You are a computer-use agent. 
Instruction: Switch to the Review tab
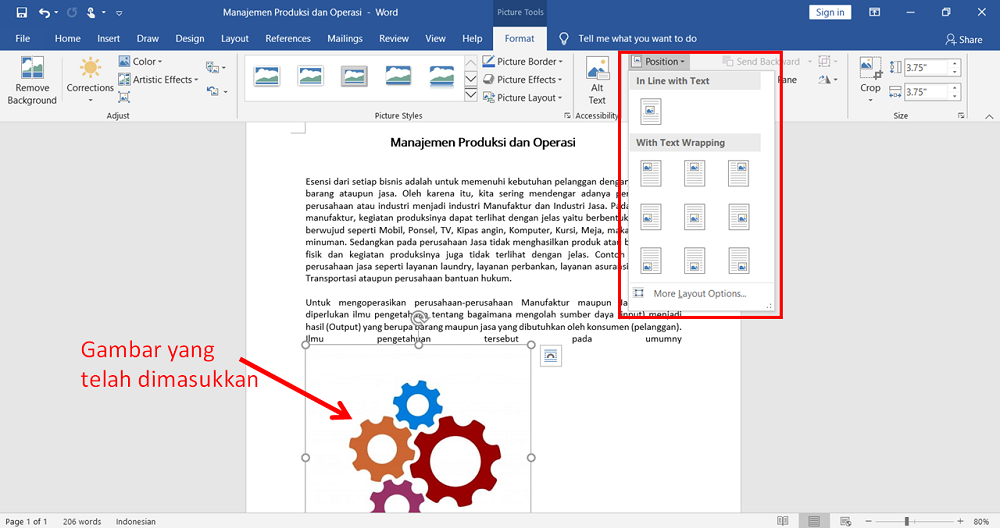coord(394,38)
